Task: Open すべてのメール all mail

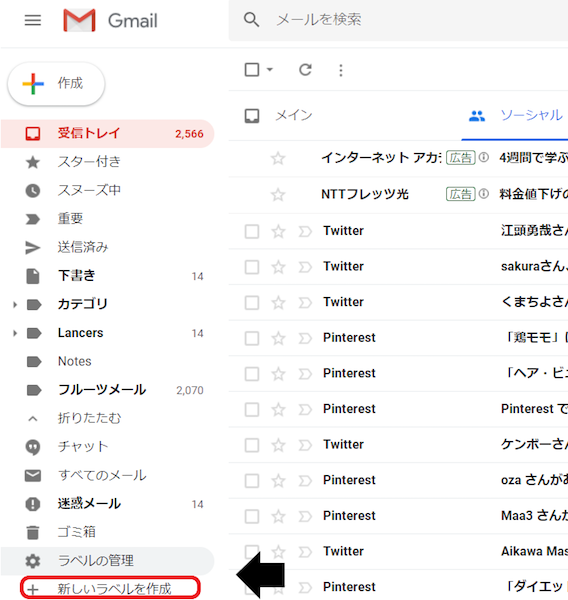Action: pyautogui.click(x=107, y=475)
